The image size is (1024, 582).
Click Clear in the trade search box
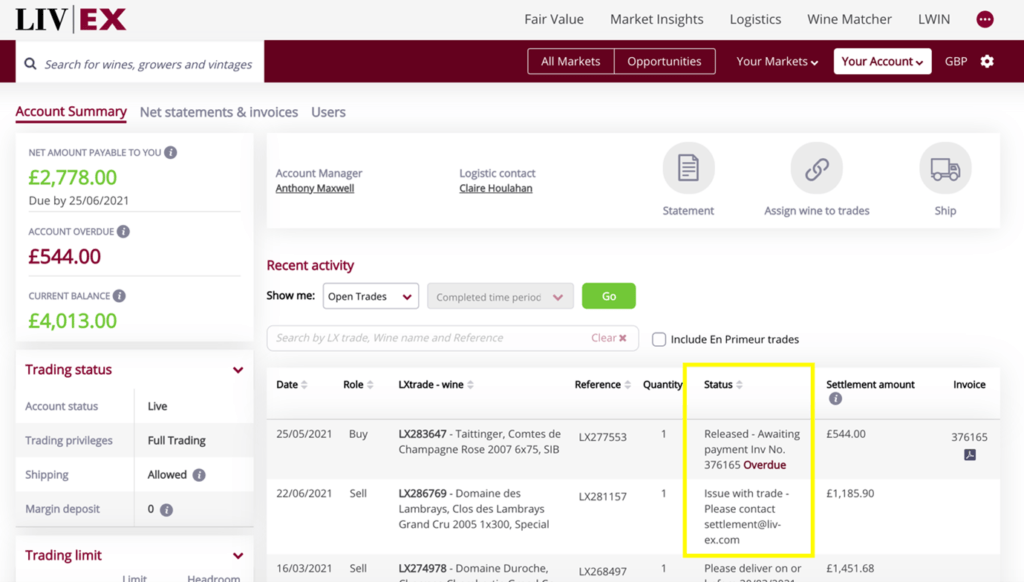pyautogui.click(x=609, y=338)
